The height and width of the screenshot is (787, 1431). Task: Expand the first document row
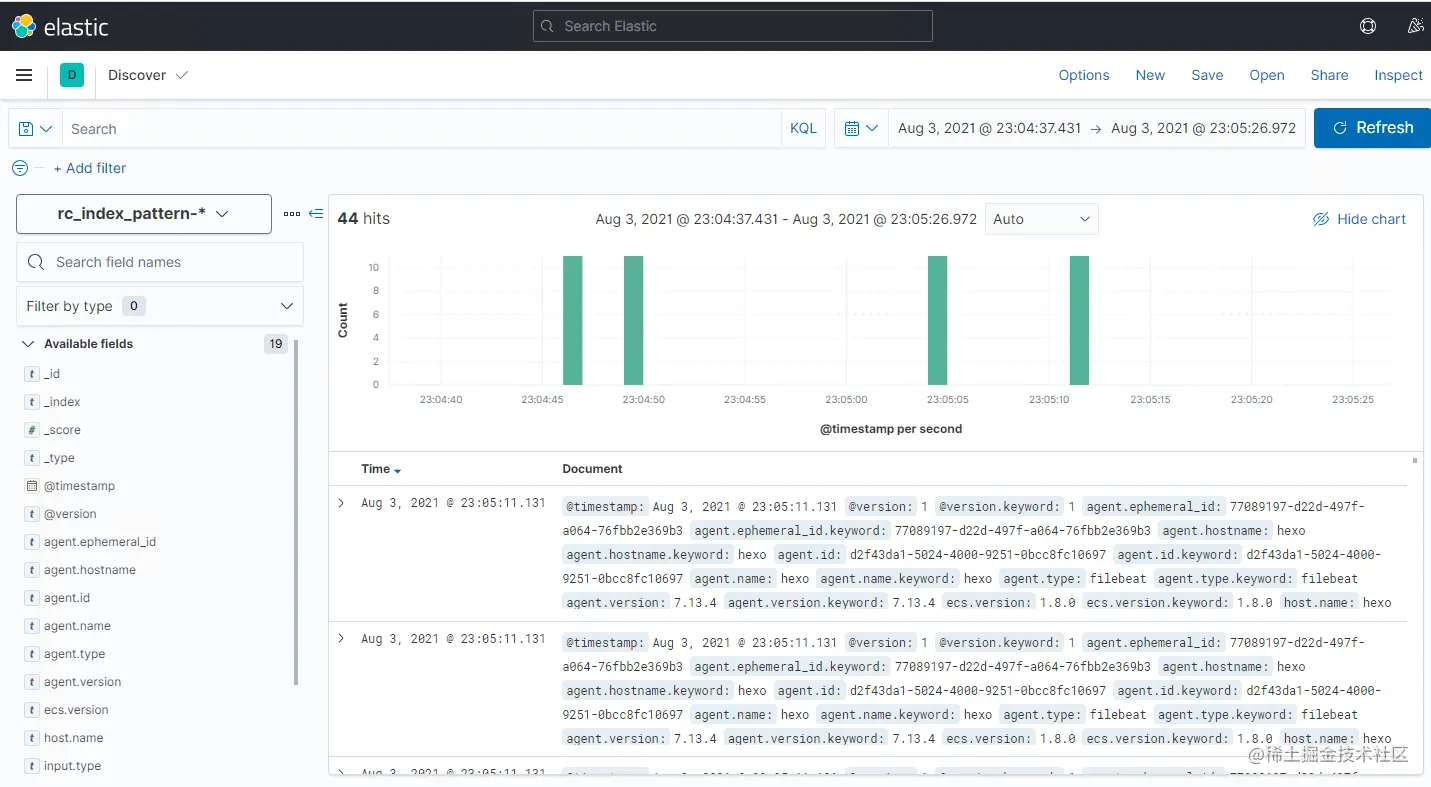point(341,503)
